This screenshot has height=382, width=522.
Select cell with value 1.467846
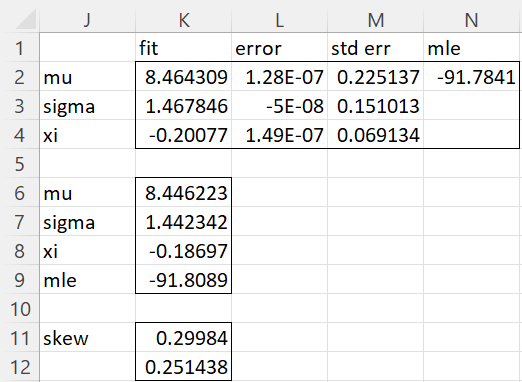click(x=184, y=105)
